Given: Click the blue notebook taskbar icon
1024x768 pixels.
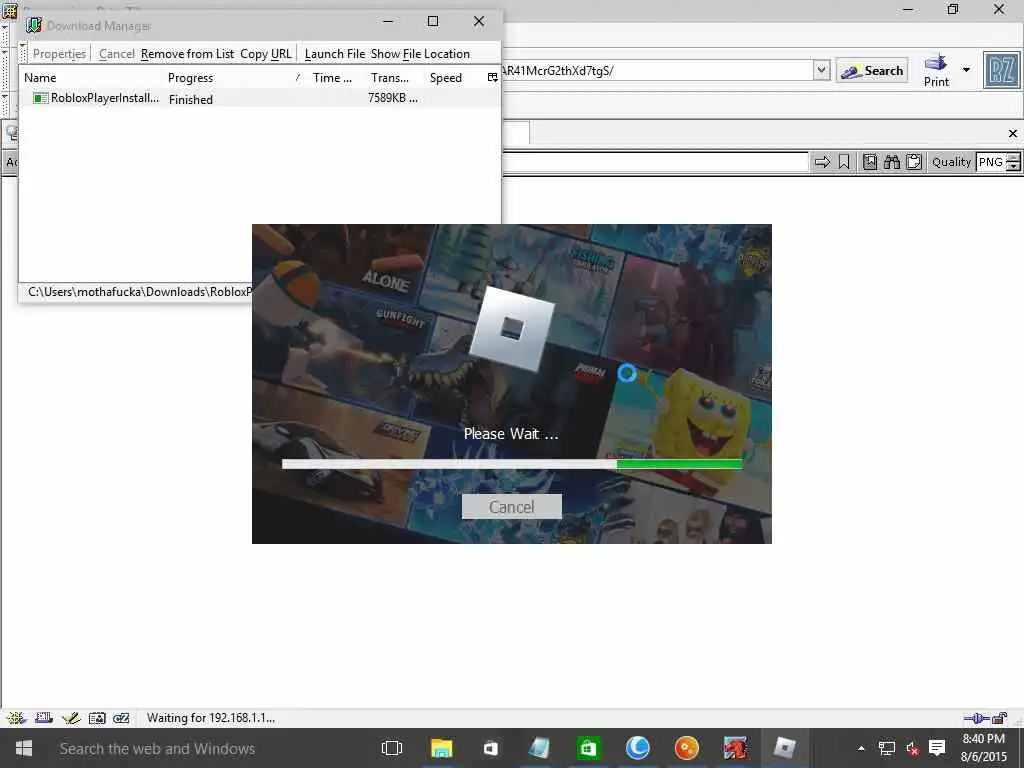Looking at the screenshot, I should tap(539, 748).
